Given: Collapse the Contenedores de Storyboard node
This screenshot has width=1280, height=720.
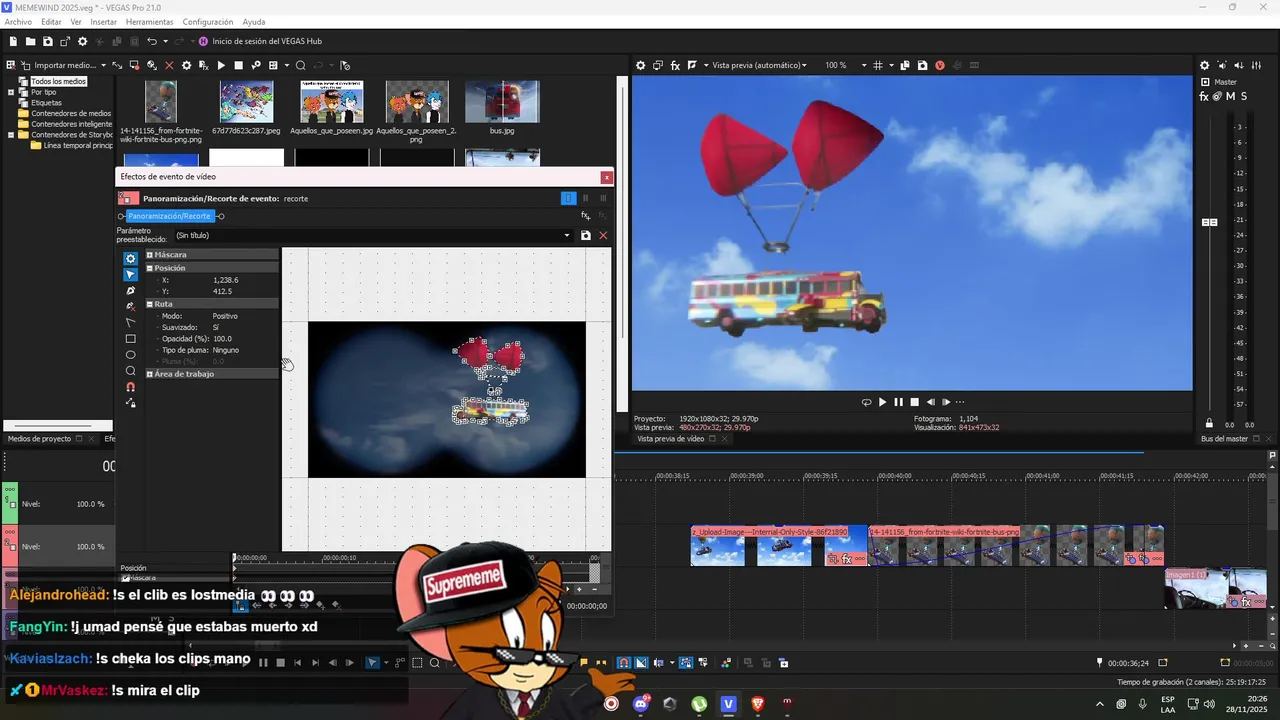Looking at the screenshot, I should pos(11,135).
